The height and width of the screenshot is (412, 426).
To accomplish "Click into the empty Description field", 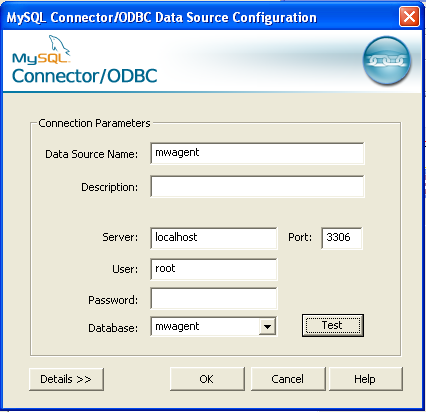I will click(x=257, y=187).
